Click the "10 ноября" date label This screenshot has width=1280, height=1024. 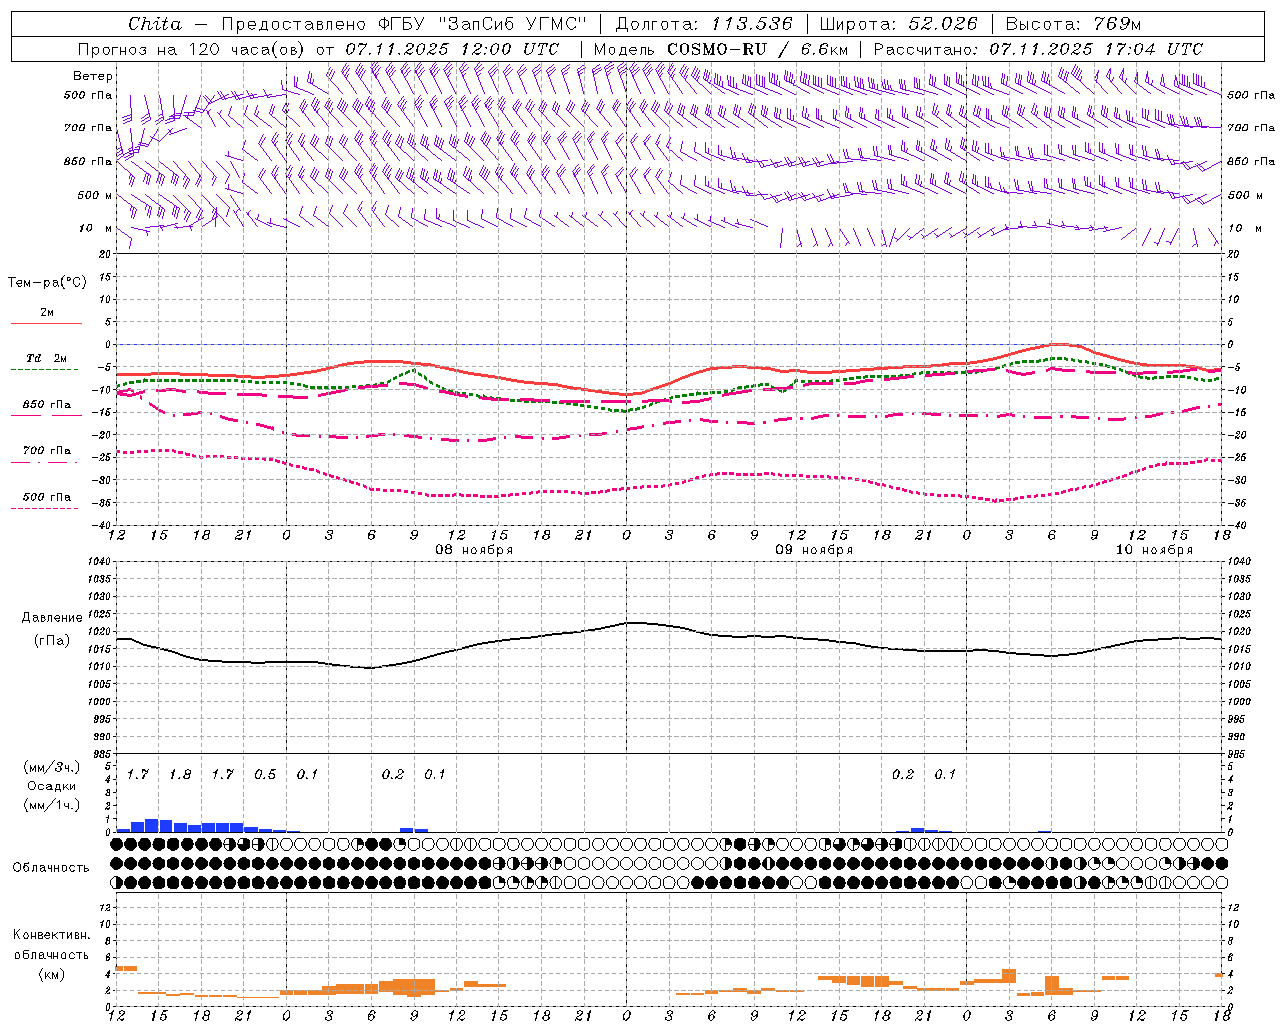(x=1154, y=550)
